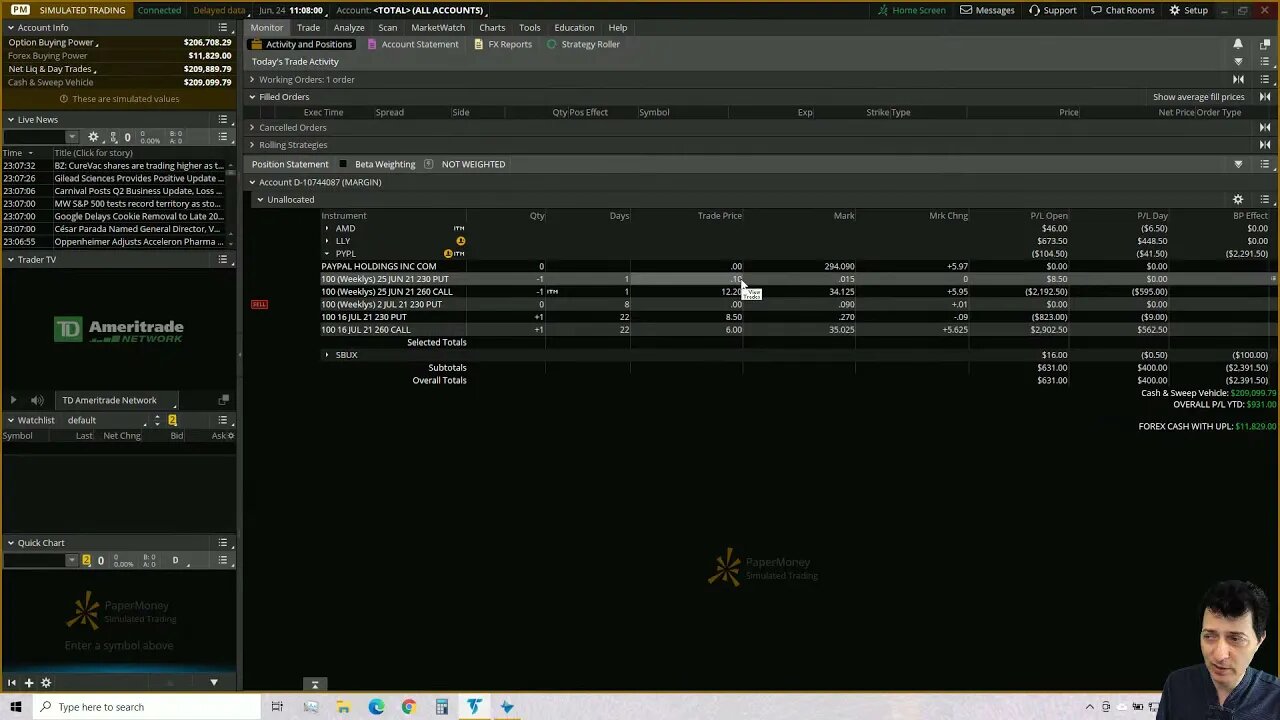Open FX Reports sub-tab
Image resolution: width=1280 pixels, height=720 pixels.
(503, 44)
